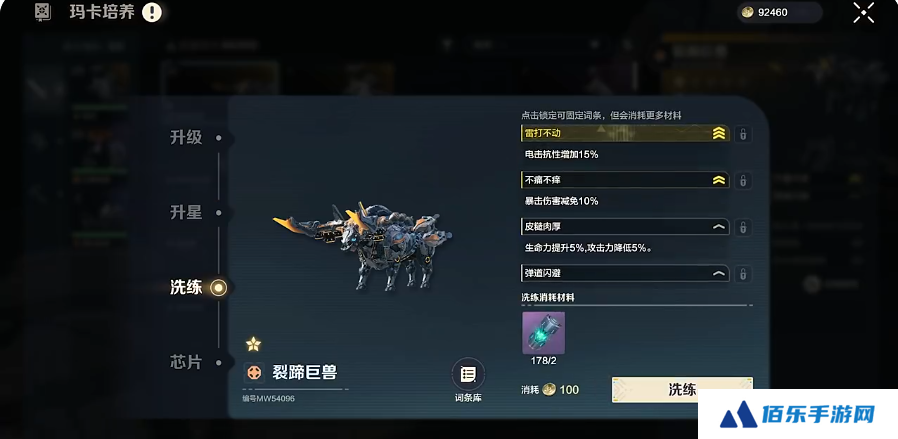Click the exclamation info icon beside 玛卡培养
The width and height of the screenshot is (898, 439).
tap(152, 12)
